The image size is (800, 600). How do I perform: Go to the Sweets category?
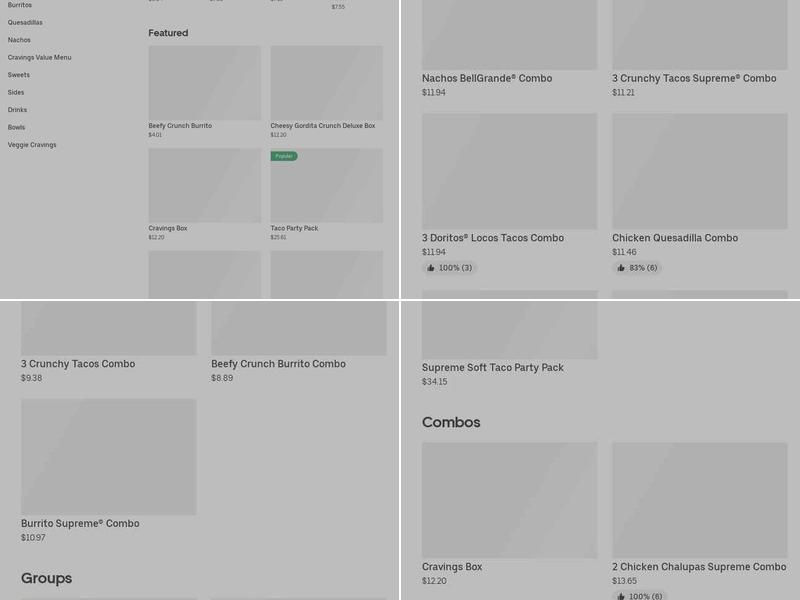coord(18,75)
